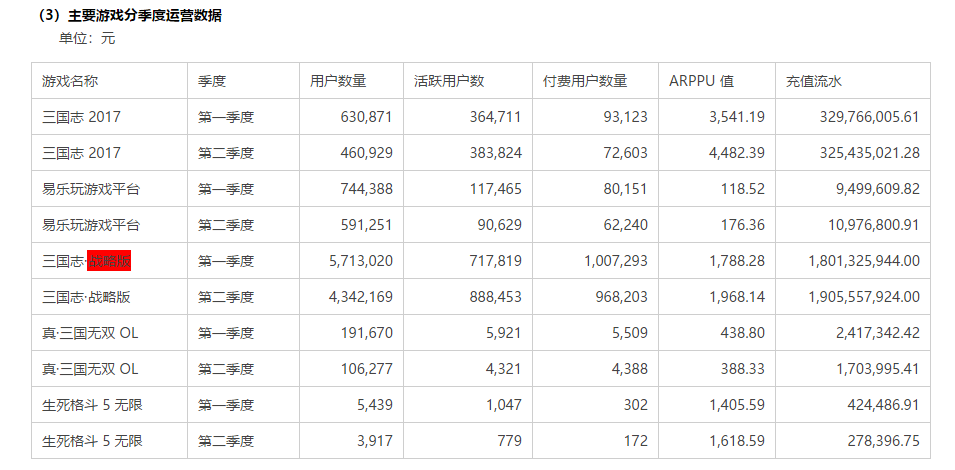Viewport: 955px width, 470px height.
Task: Select the paying users value 5,509
Action: pyautogui.click(x=630, y=334)
